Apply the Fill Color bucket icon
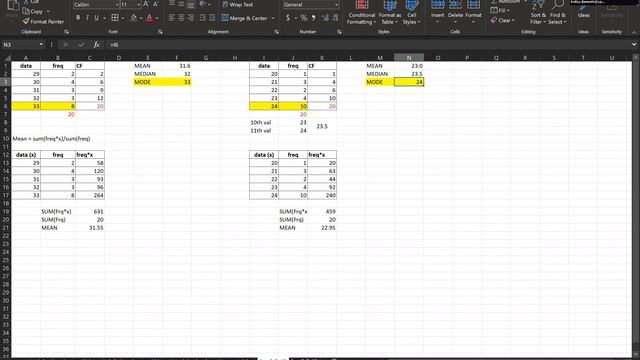This screenshot has height=360, width=640. tap(133, 18)
